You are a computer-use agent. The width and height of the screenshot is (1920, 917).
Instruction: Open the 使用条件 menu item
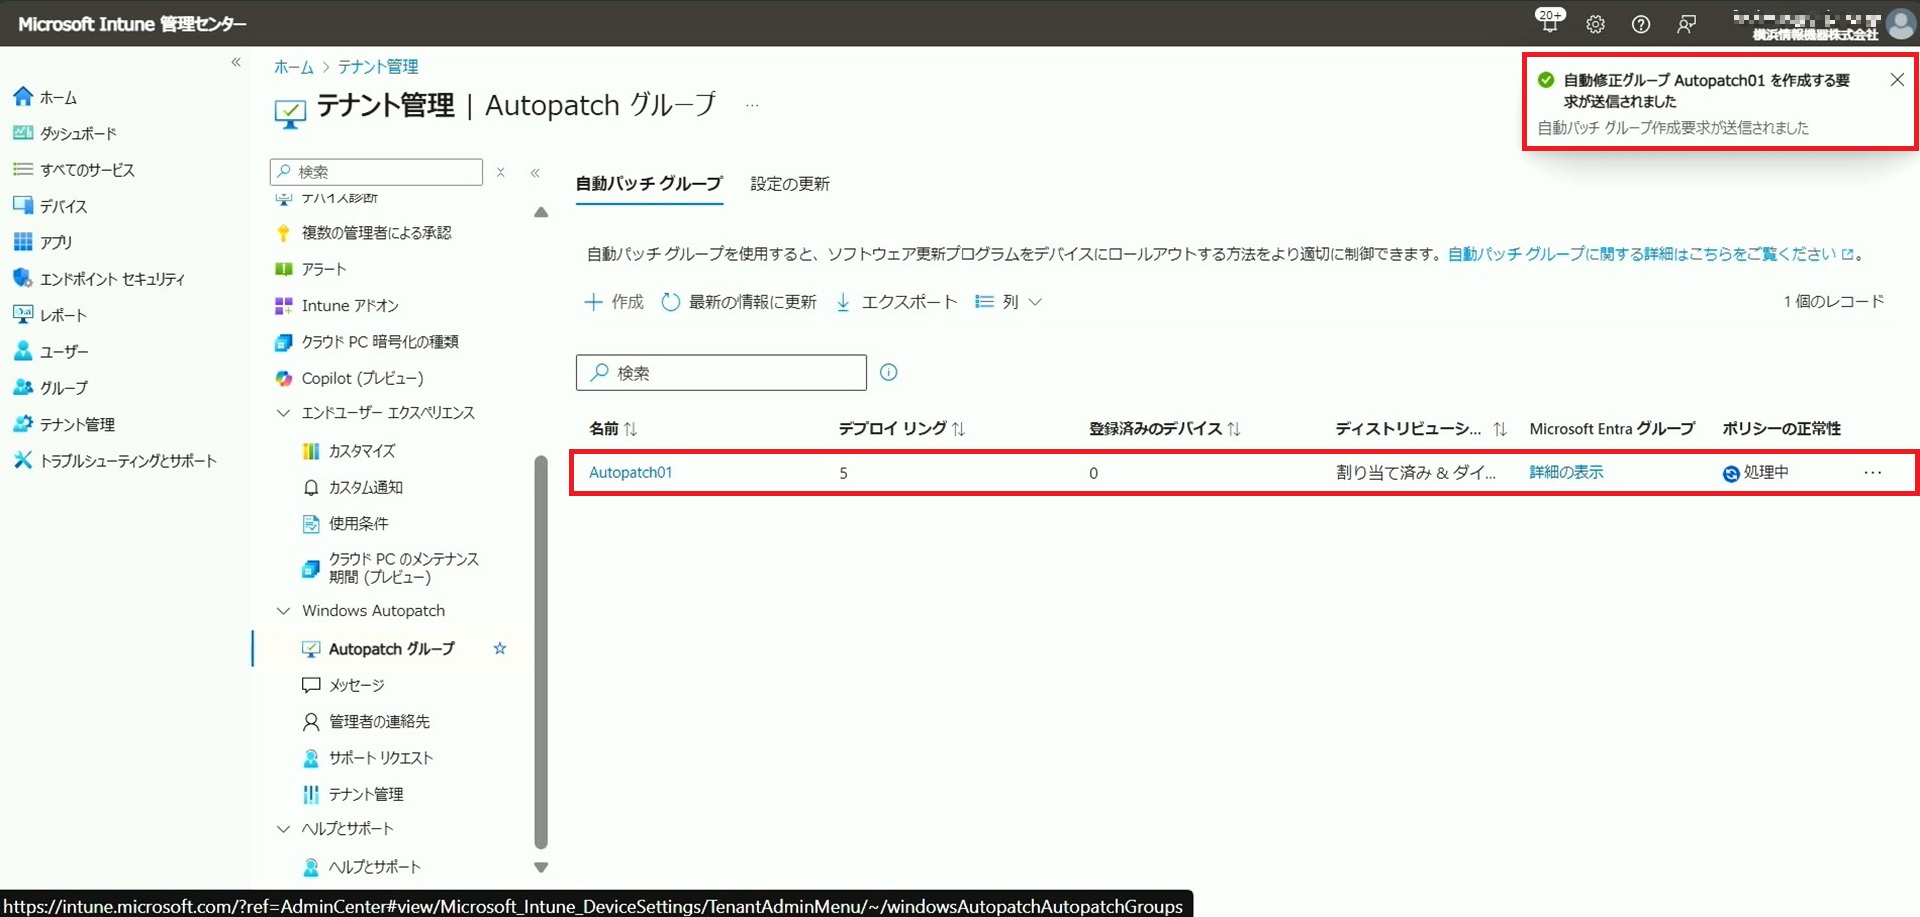(358, 524)
